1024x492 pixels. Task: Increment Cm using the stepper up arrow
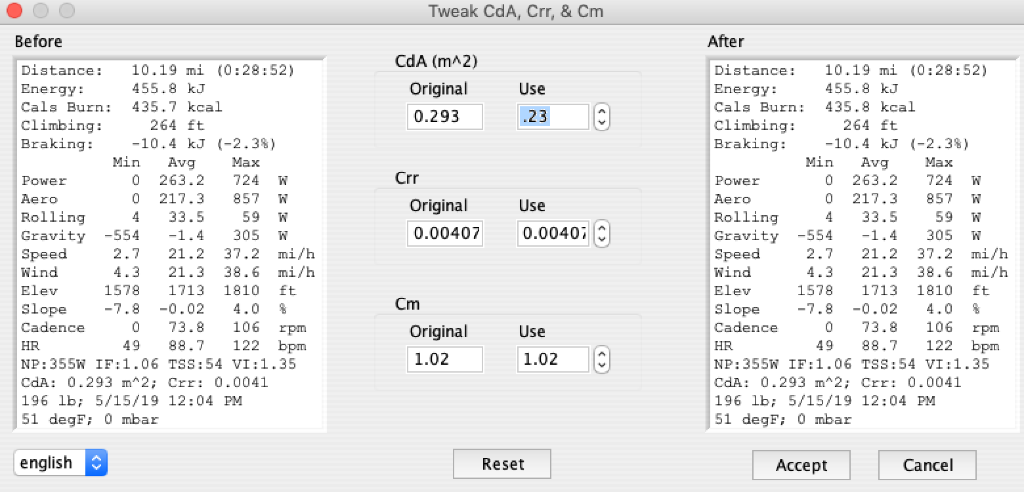tap(602, 354)
